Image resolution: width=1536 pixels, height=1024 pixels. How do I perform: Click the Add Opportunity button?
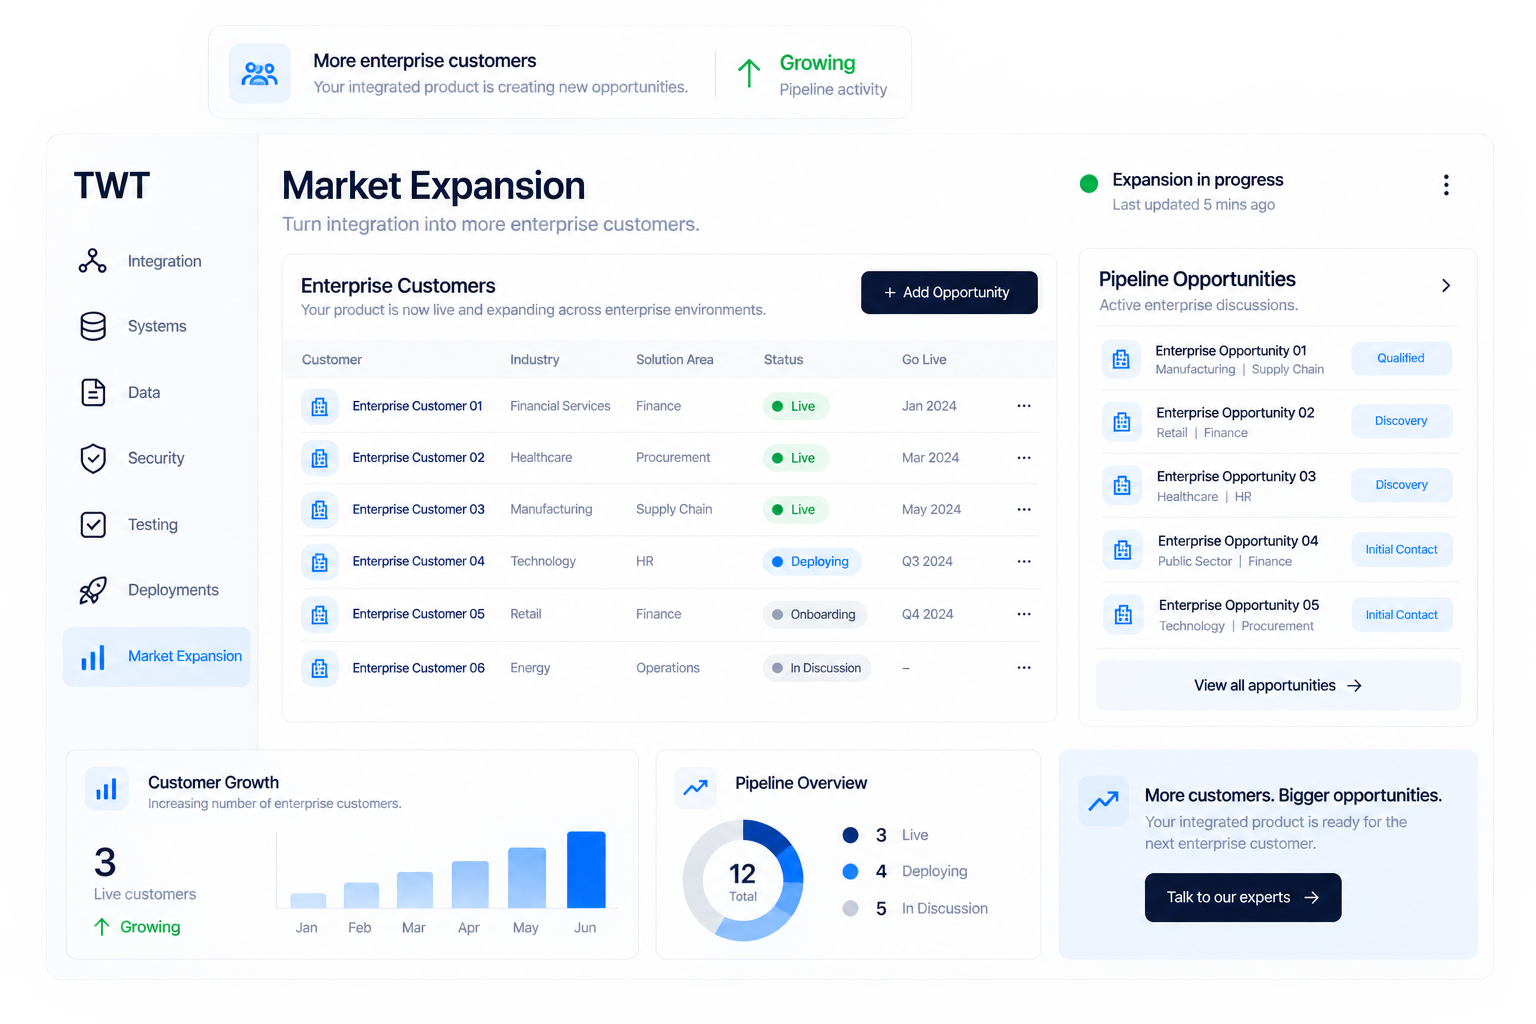coord(949,292)
